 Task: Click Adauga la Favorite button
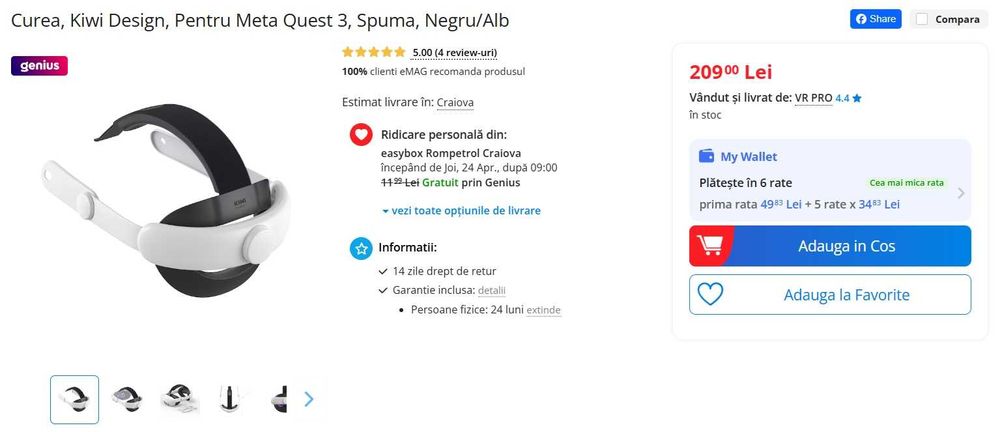tap(846, 295)
